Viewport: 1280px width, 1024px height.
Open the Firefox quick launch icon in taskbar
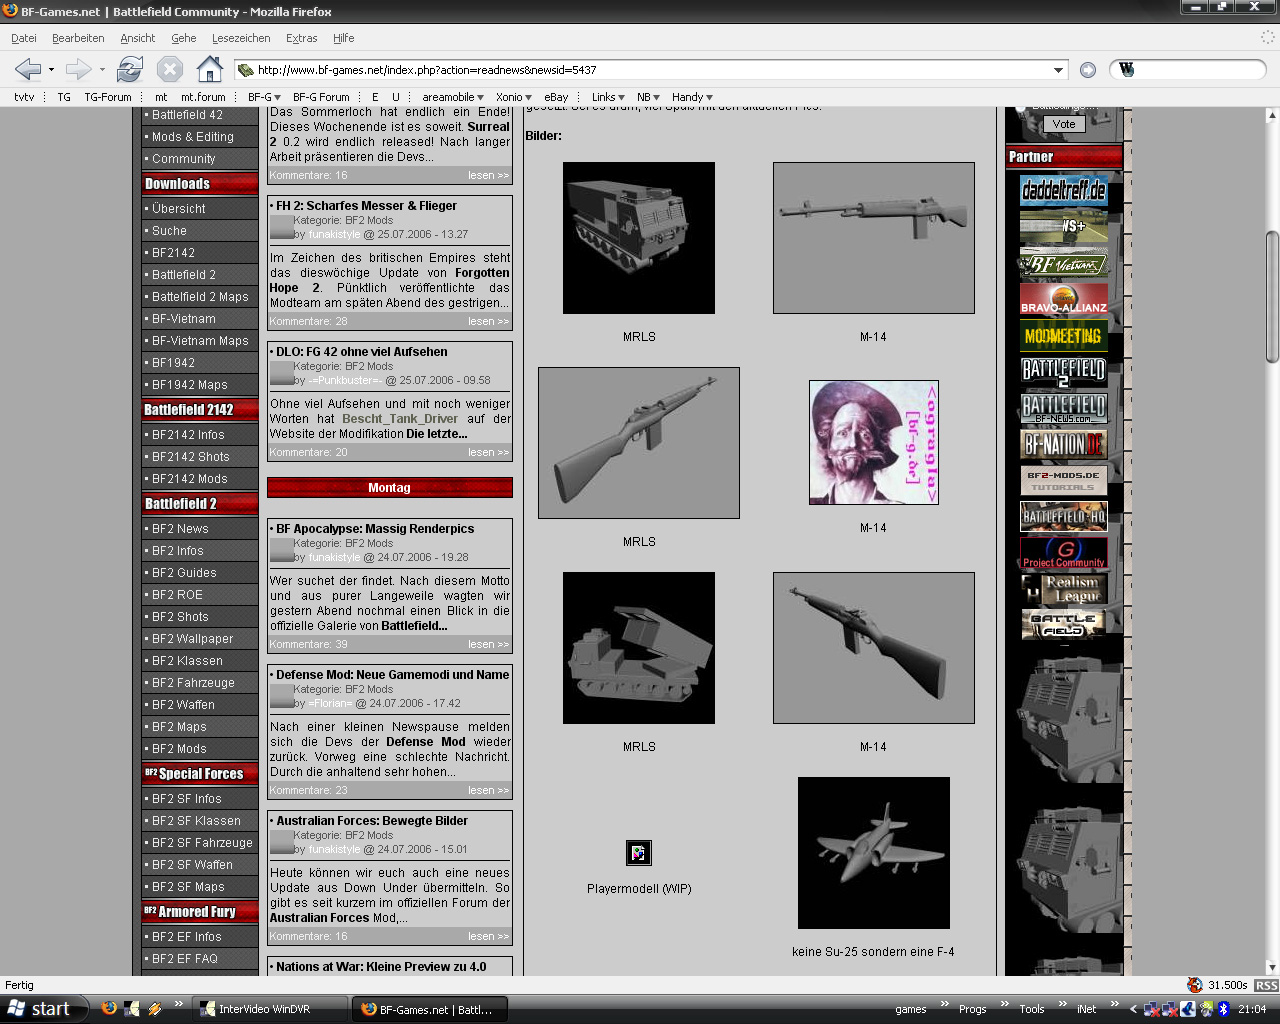(109, 1009)
